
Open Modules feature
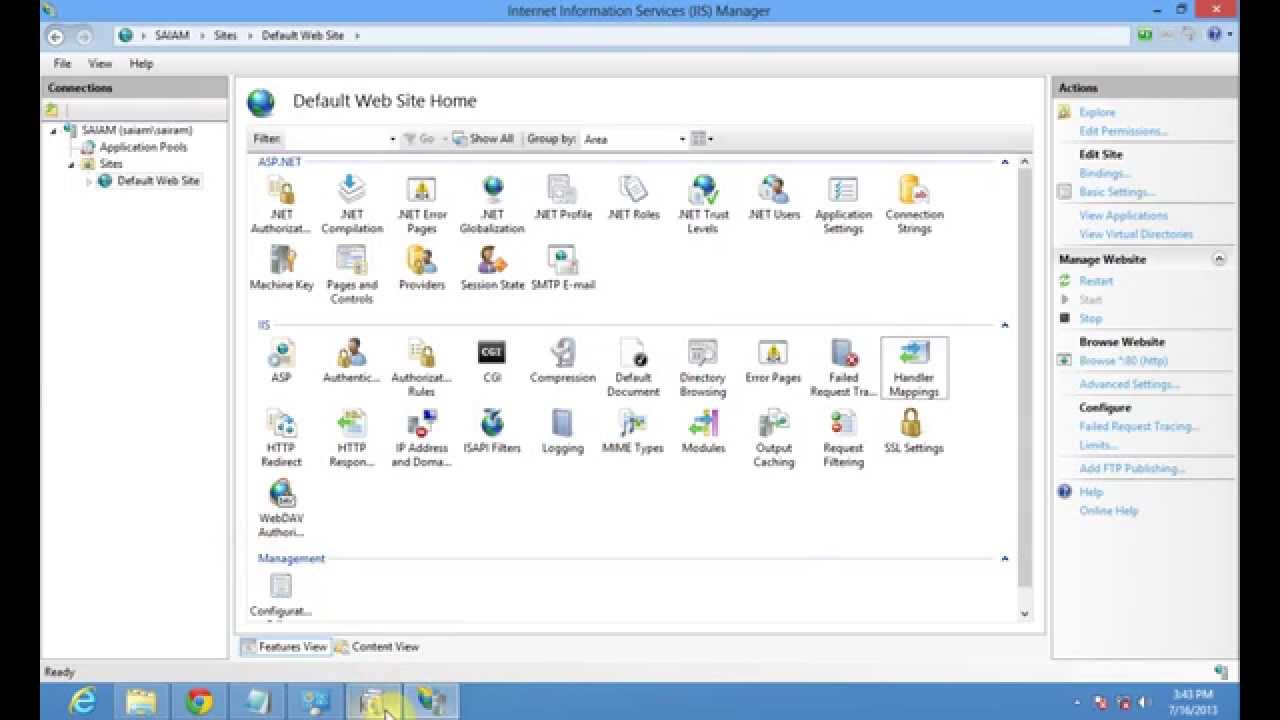tap(703, 430)
